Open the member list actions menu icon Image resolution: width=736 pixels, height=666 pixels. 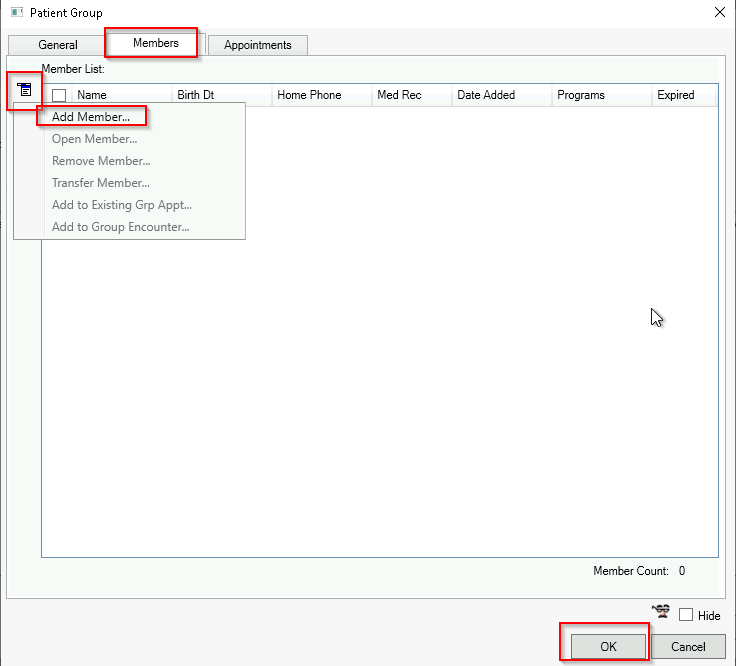(x=24, y=89)
